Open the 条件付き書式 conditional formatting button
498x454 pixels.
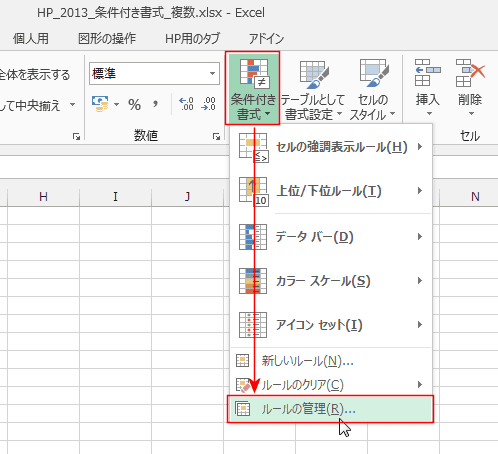(x=253, y=88)
